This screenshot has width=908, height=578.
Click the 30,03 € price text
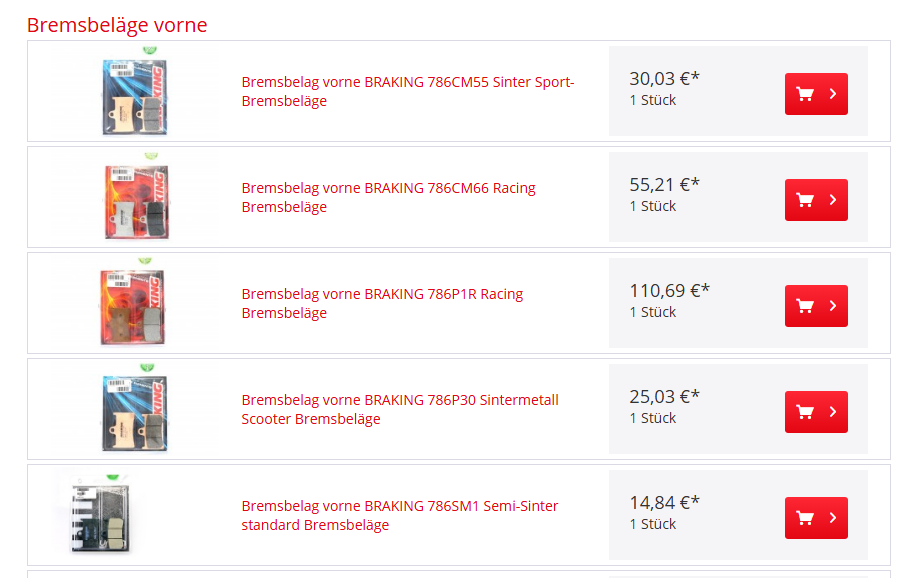pos(664,78)
